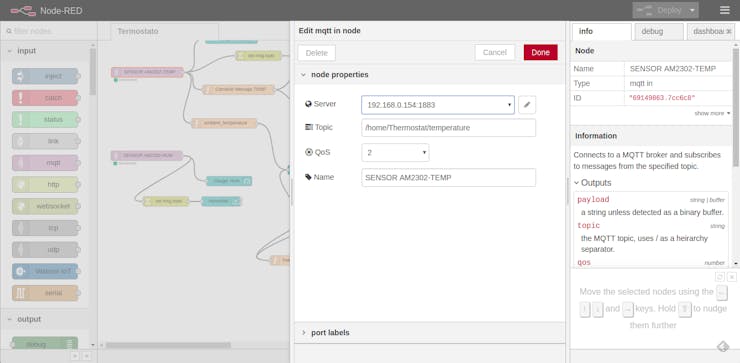Click the Topic input field
This screenshot has width=740, height=363.
(x=448, y=127)
